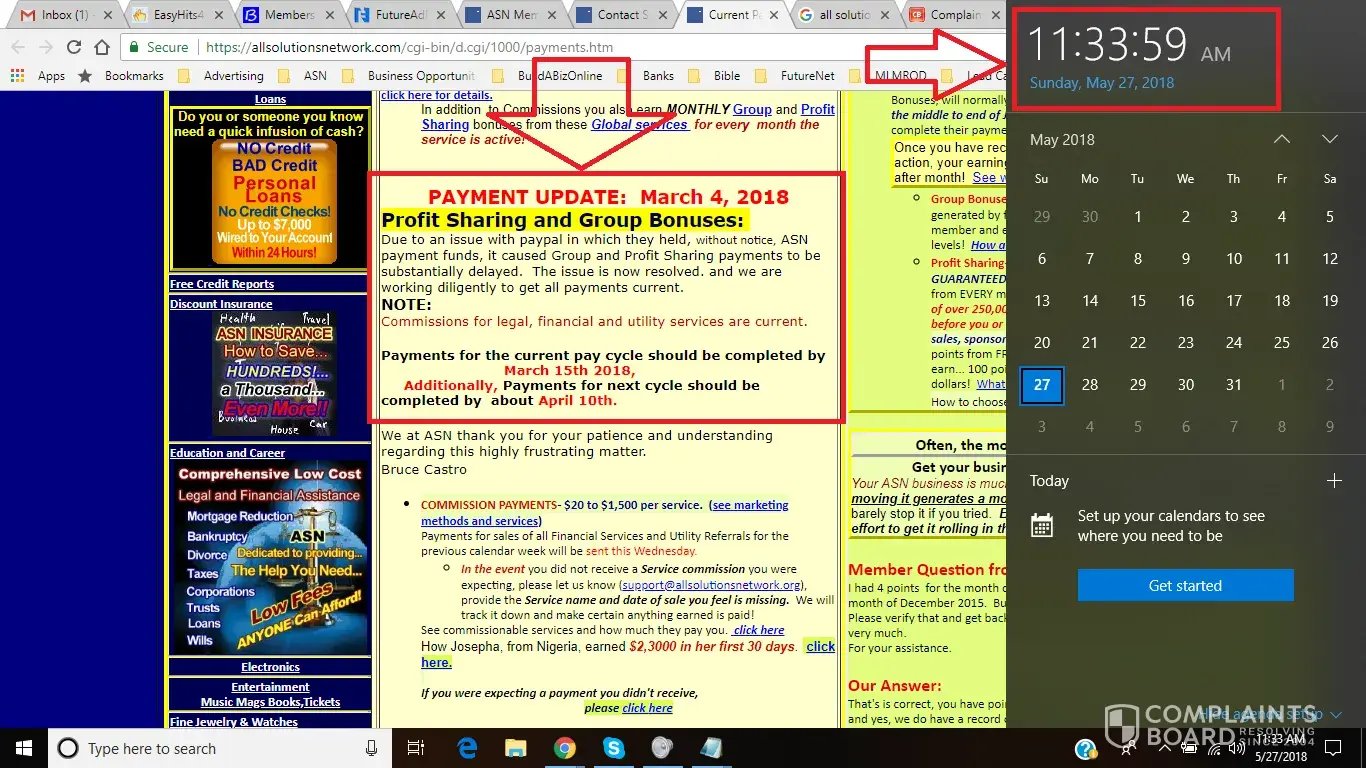
Task: Open the Free Credit Reports link
Action: click(x=222, y=284)
